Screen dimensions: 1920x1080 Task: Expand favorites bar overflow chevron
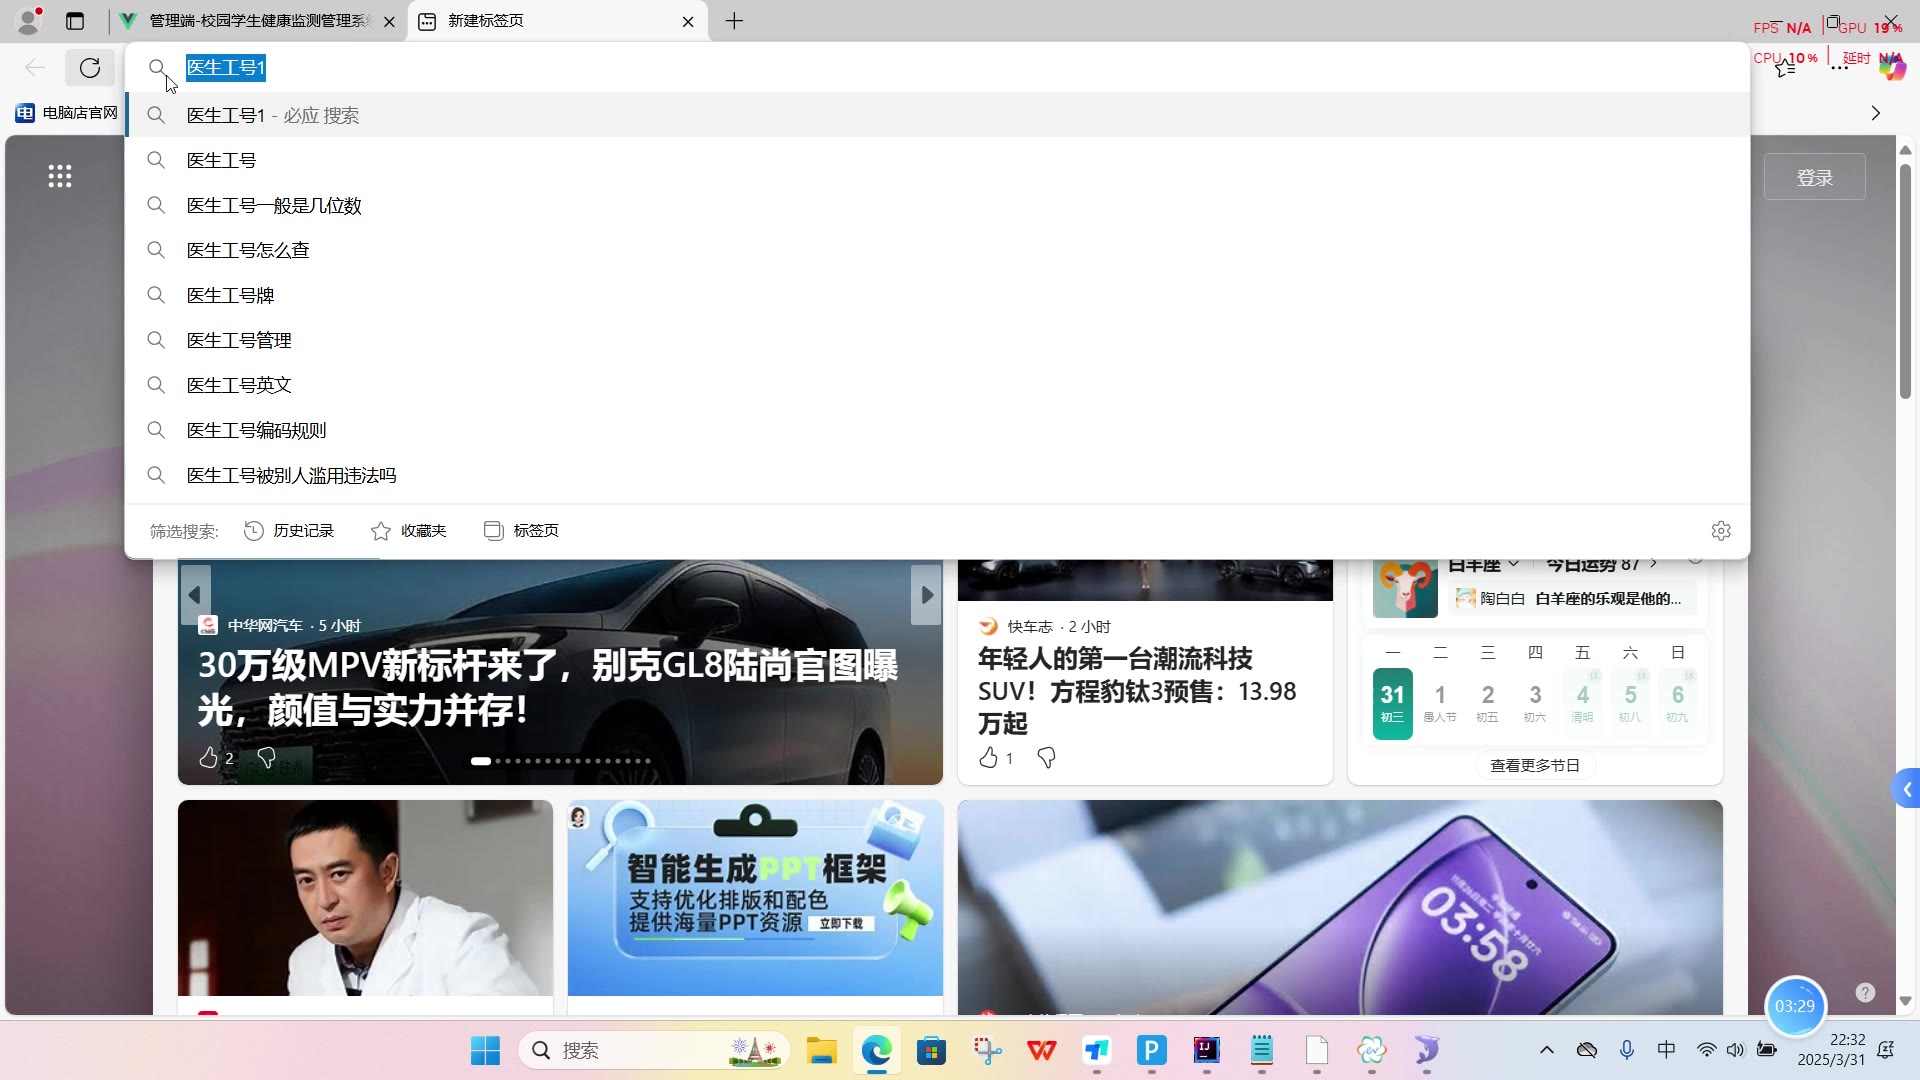1875,113
